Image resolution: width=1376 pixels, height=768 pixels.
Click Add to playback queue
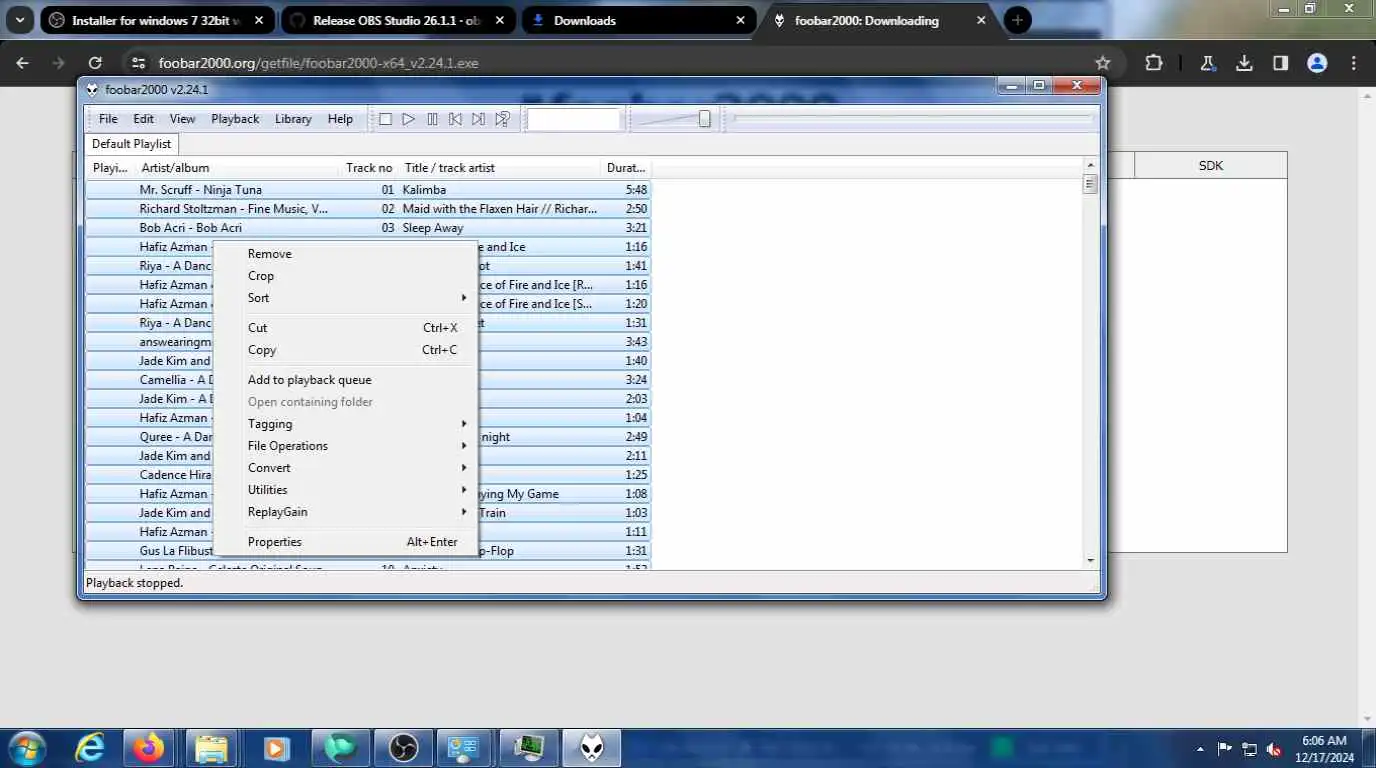(x=346, y=380)
